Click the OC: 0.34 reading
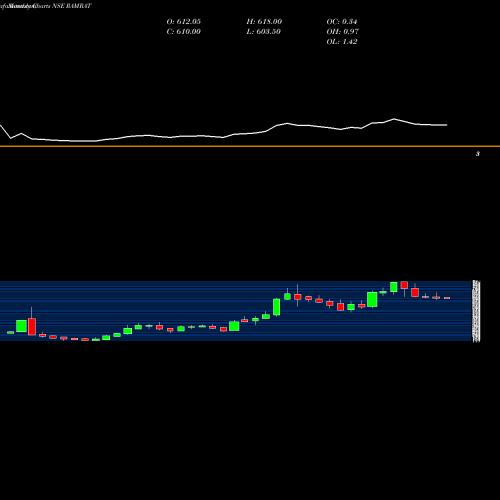This screenshot has height=500, width=500. point(342,22)
